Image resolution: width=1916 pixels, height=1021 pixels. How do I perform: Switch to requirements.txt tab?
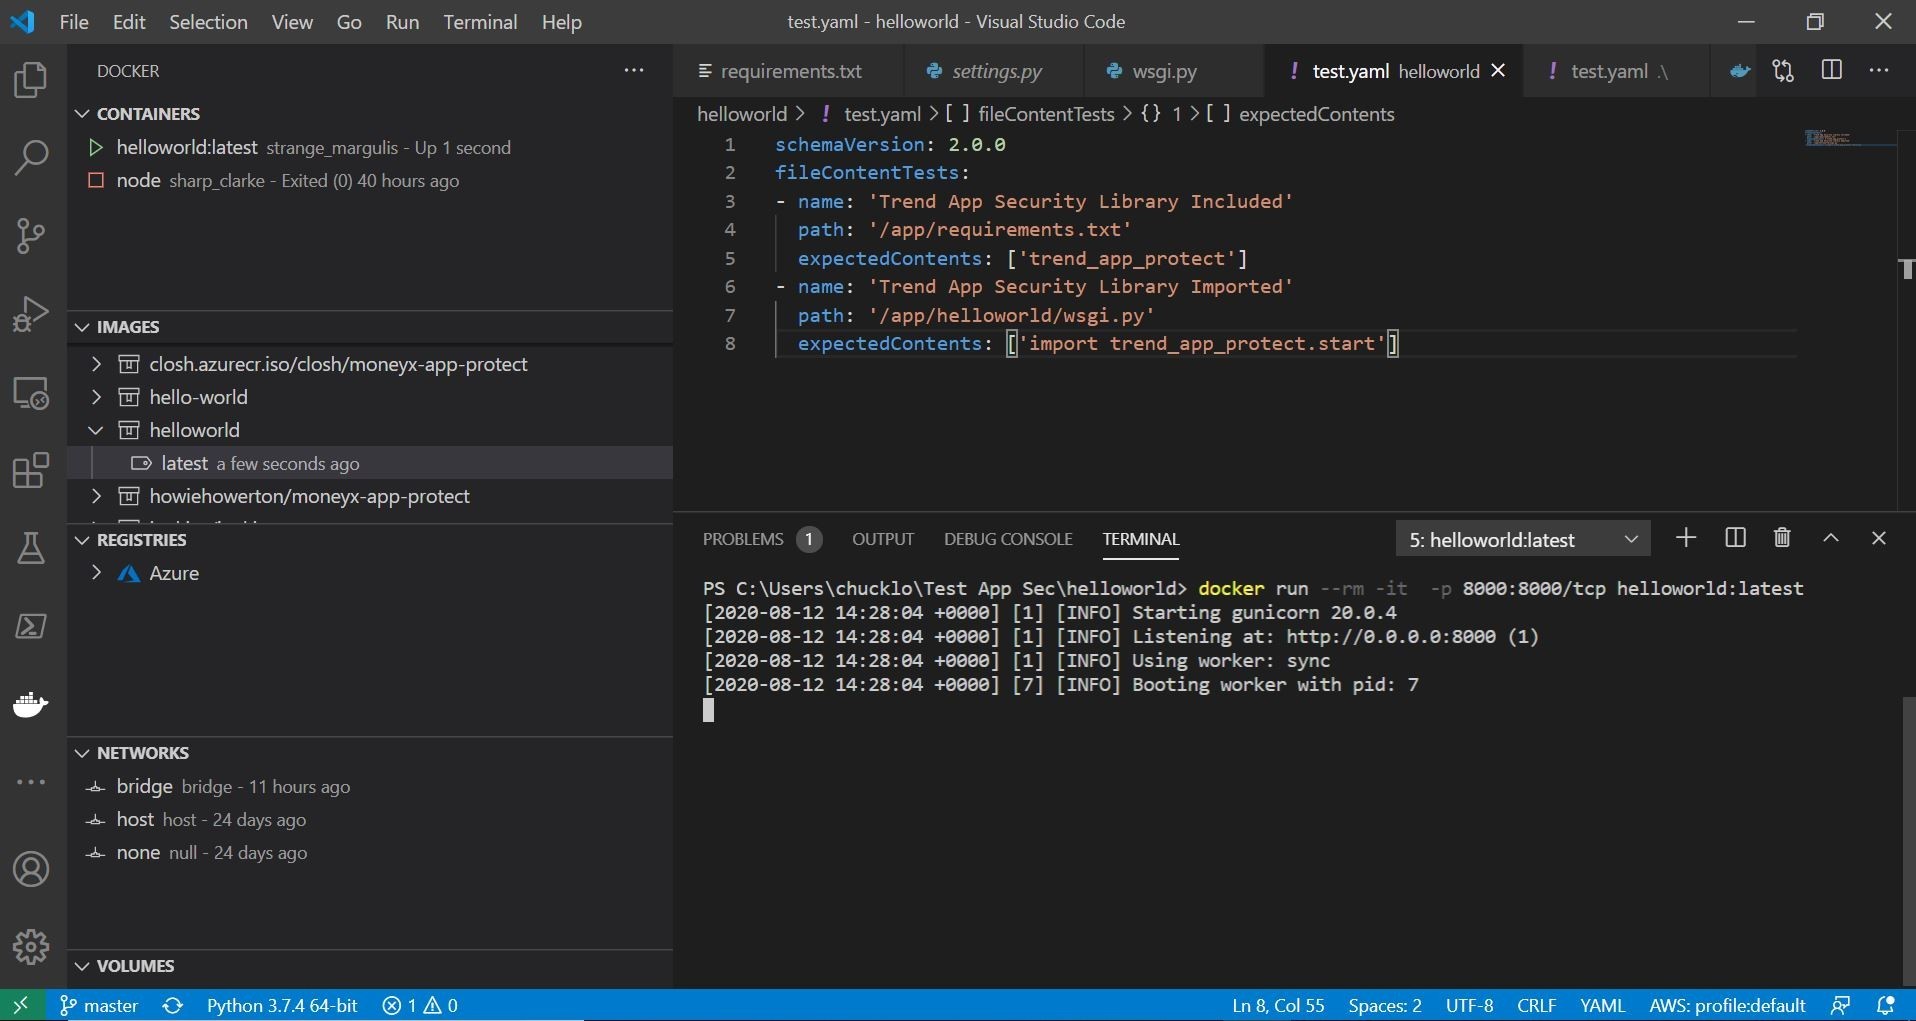click(x=789, y=71)
